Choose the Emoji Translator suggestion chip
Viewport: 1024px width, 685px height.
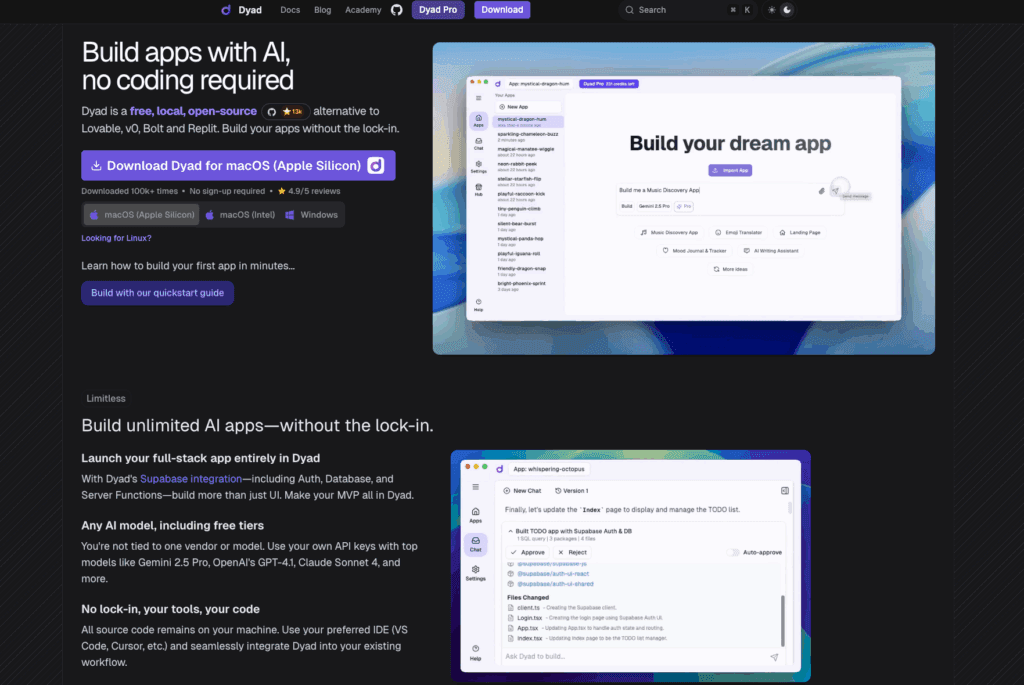pos(739,232)
